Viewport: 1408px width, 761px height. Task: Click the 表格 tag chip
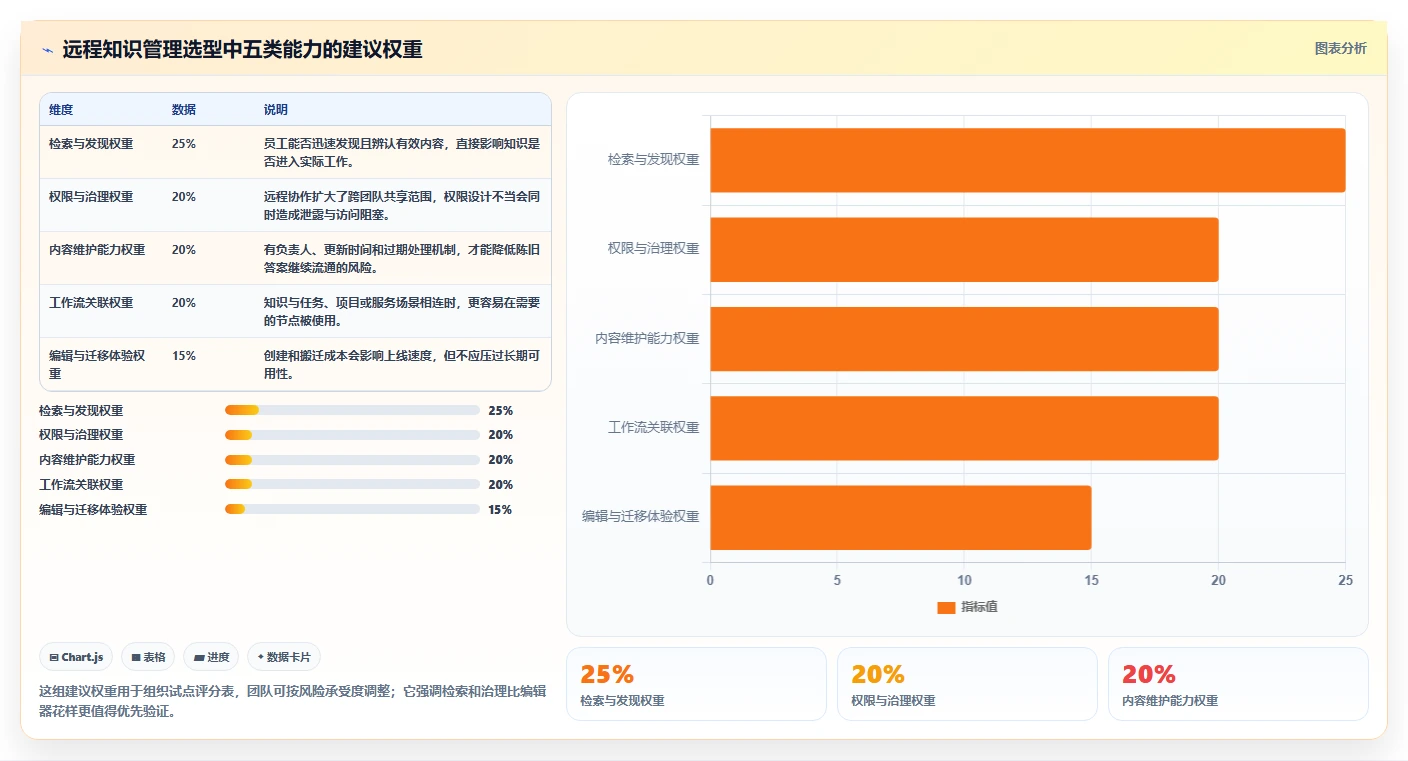click(x=148, y=657)
